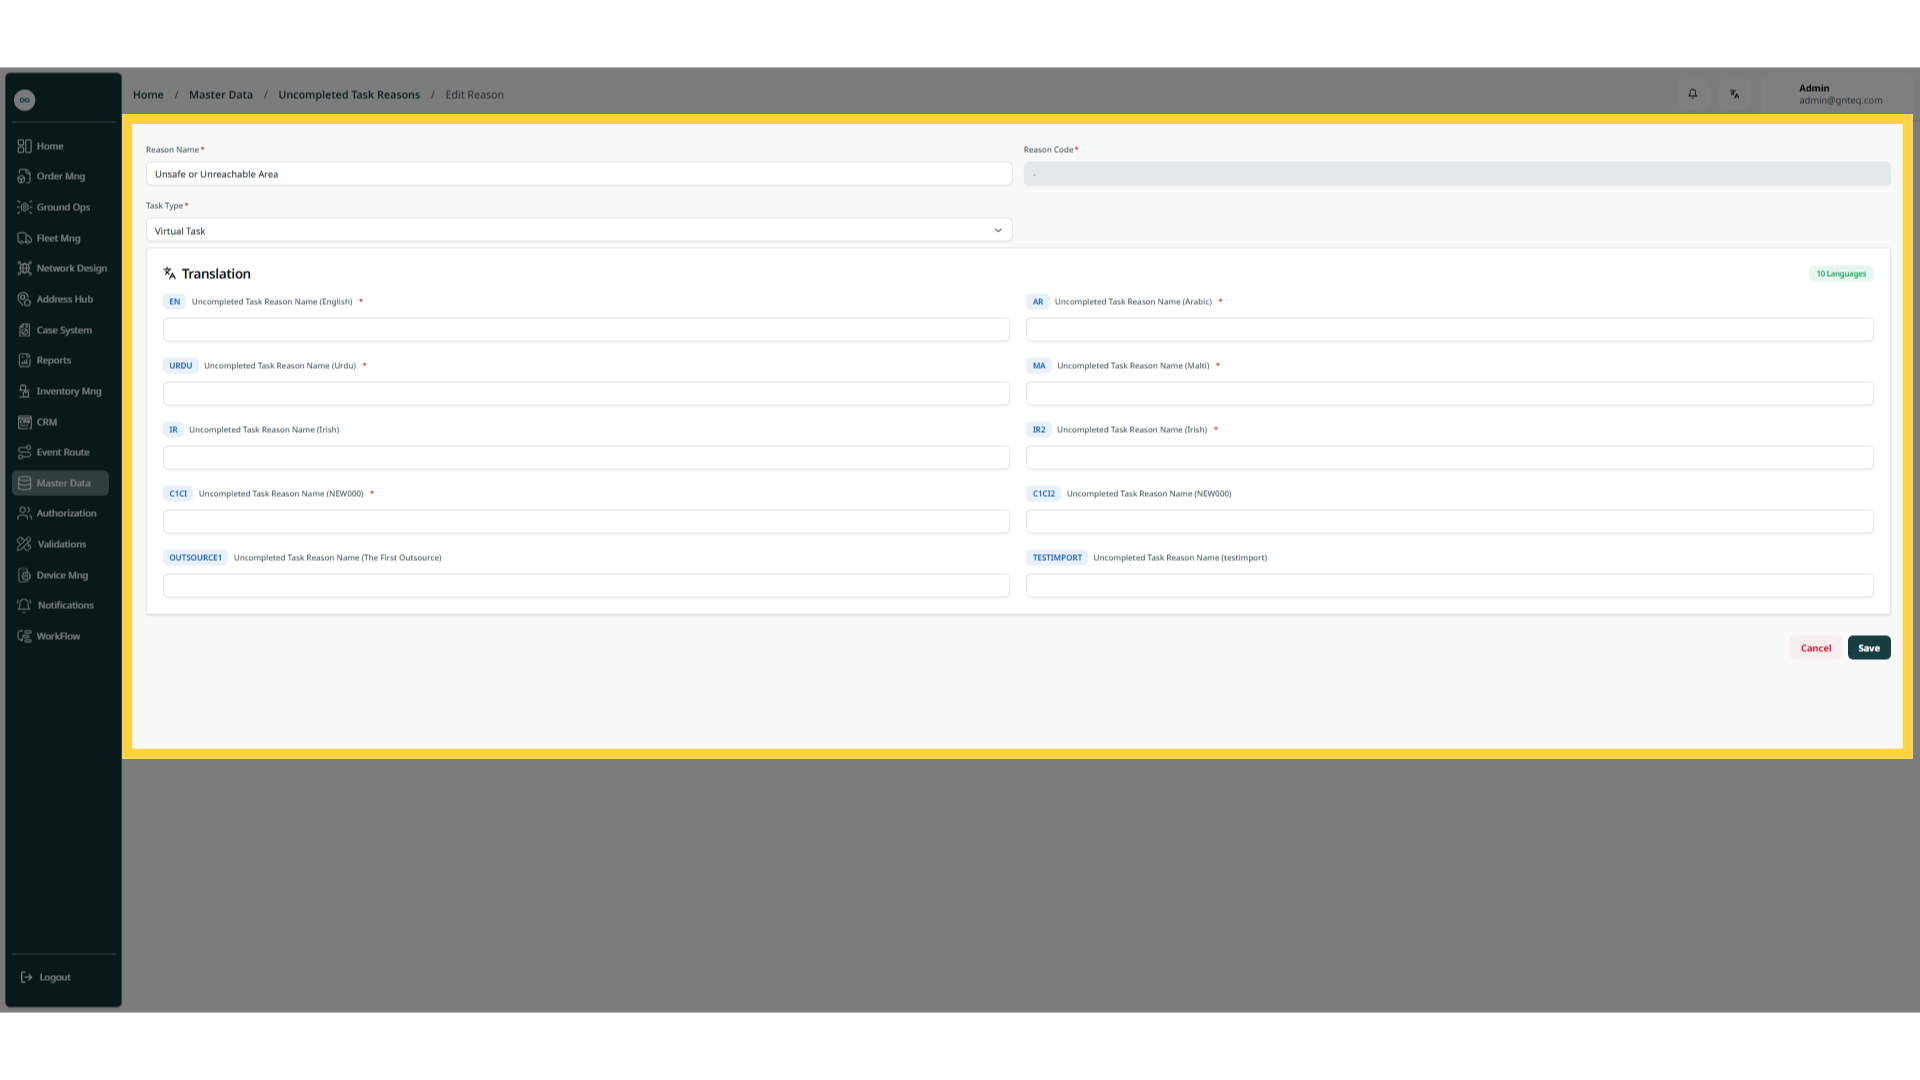The height and width of the screenshot is (1080, 1920).
Task: Click the Logout icon
Action: click(x=27, y=977)
